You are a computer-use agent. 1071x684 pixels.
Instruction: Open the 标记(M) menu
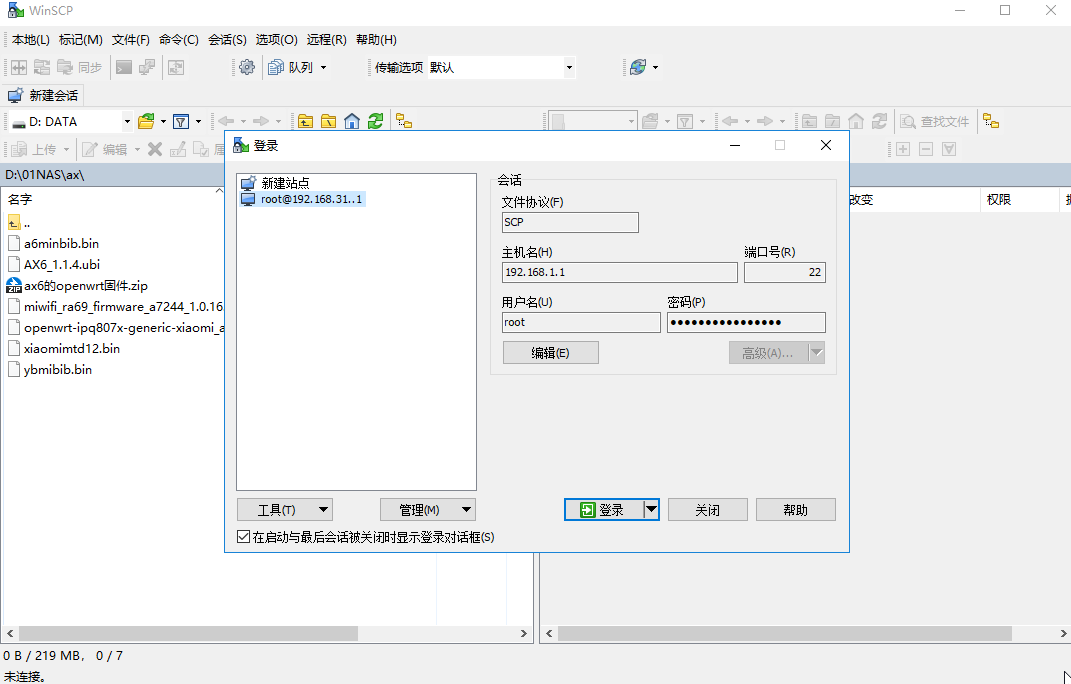[x=81, y=40]
